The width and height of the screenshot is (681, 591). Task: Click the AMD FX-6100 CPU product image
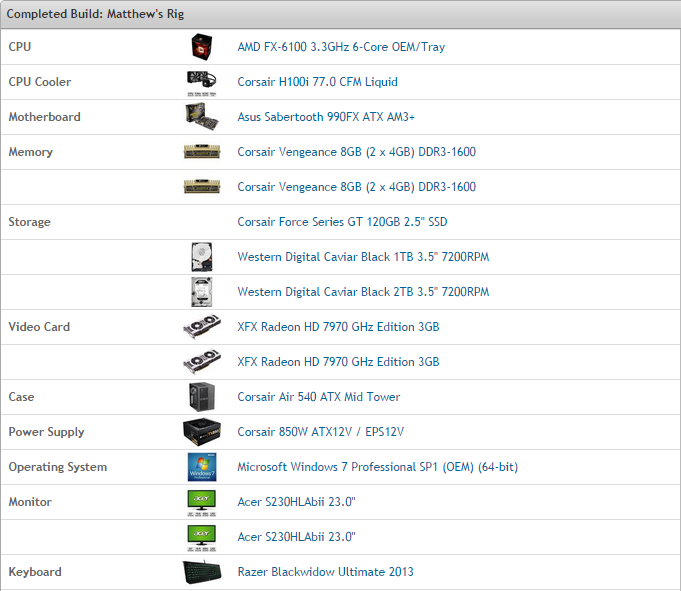[202, 47]
